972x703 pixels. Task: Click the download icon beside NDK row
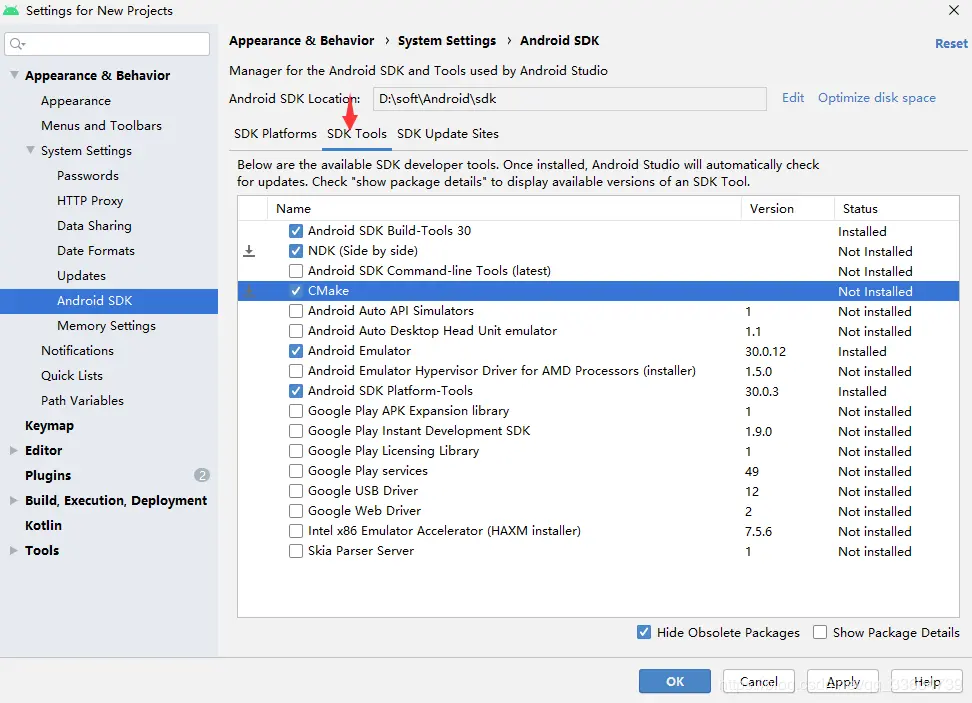pos(249,251)
